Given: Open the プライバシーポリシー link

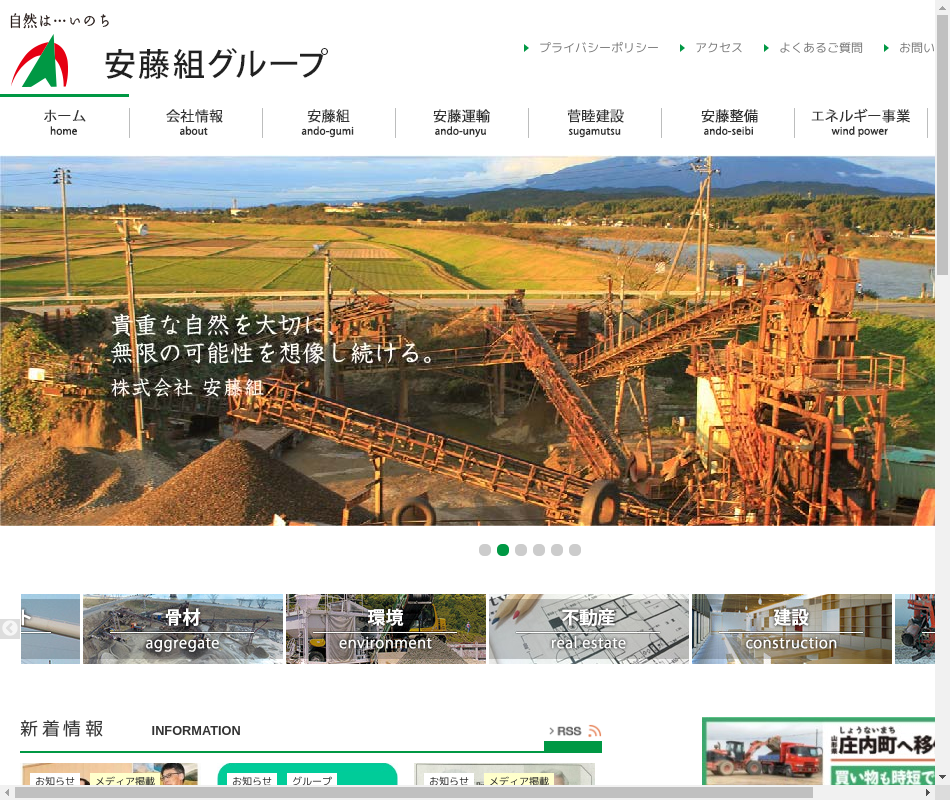Looking at the screenshot, I should pos(598,48).
